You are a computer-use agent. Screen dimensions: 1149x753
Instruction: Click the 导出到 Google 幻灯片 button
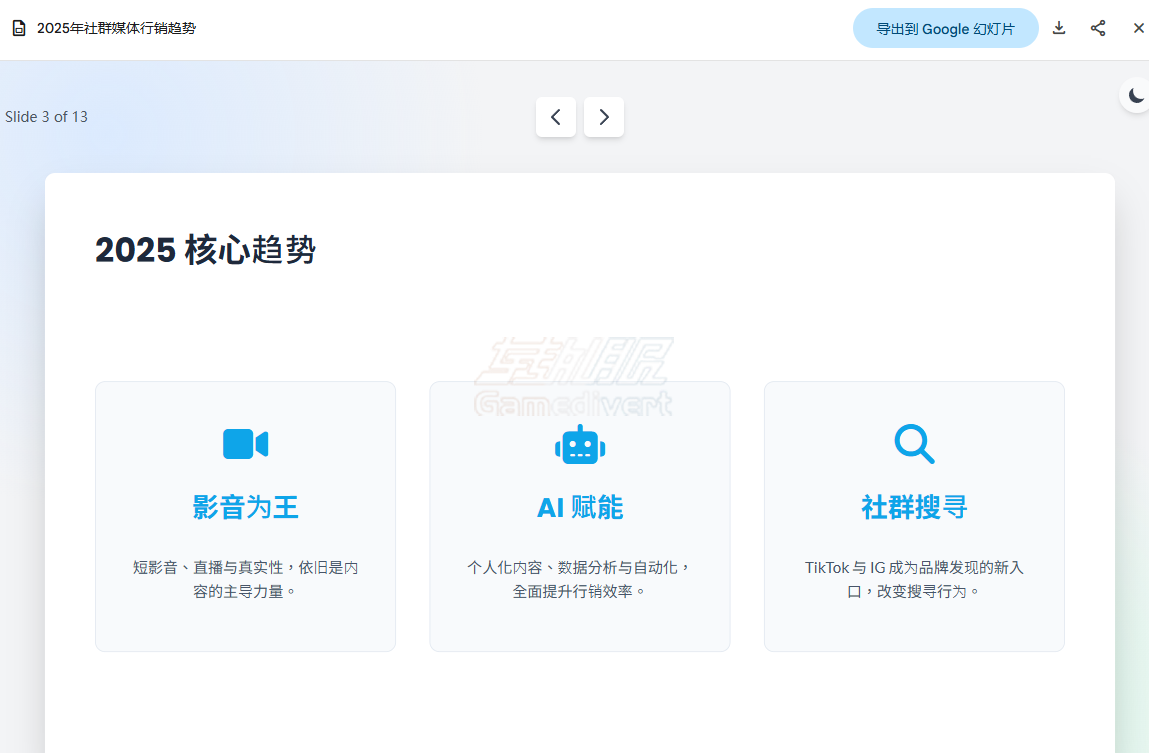(945, 28)
